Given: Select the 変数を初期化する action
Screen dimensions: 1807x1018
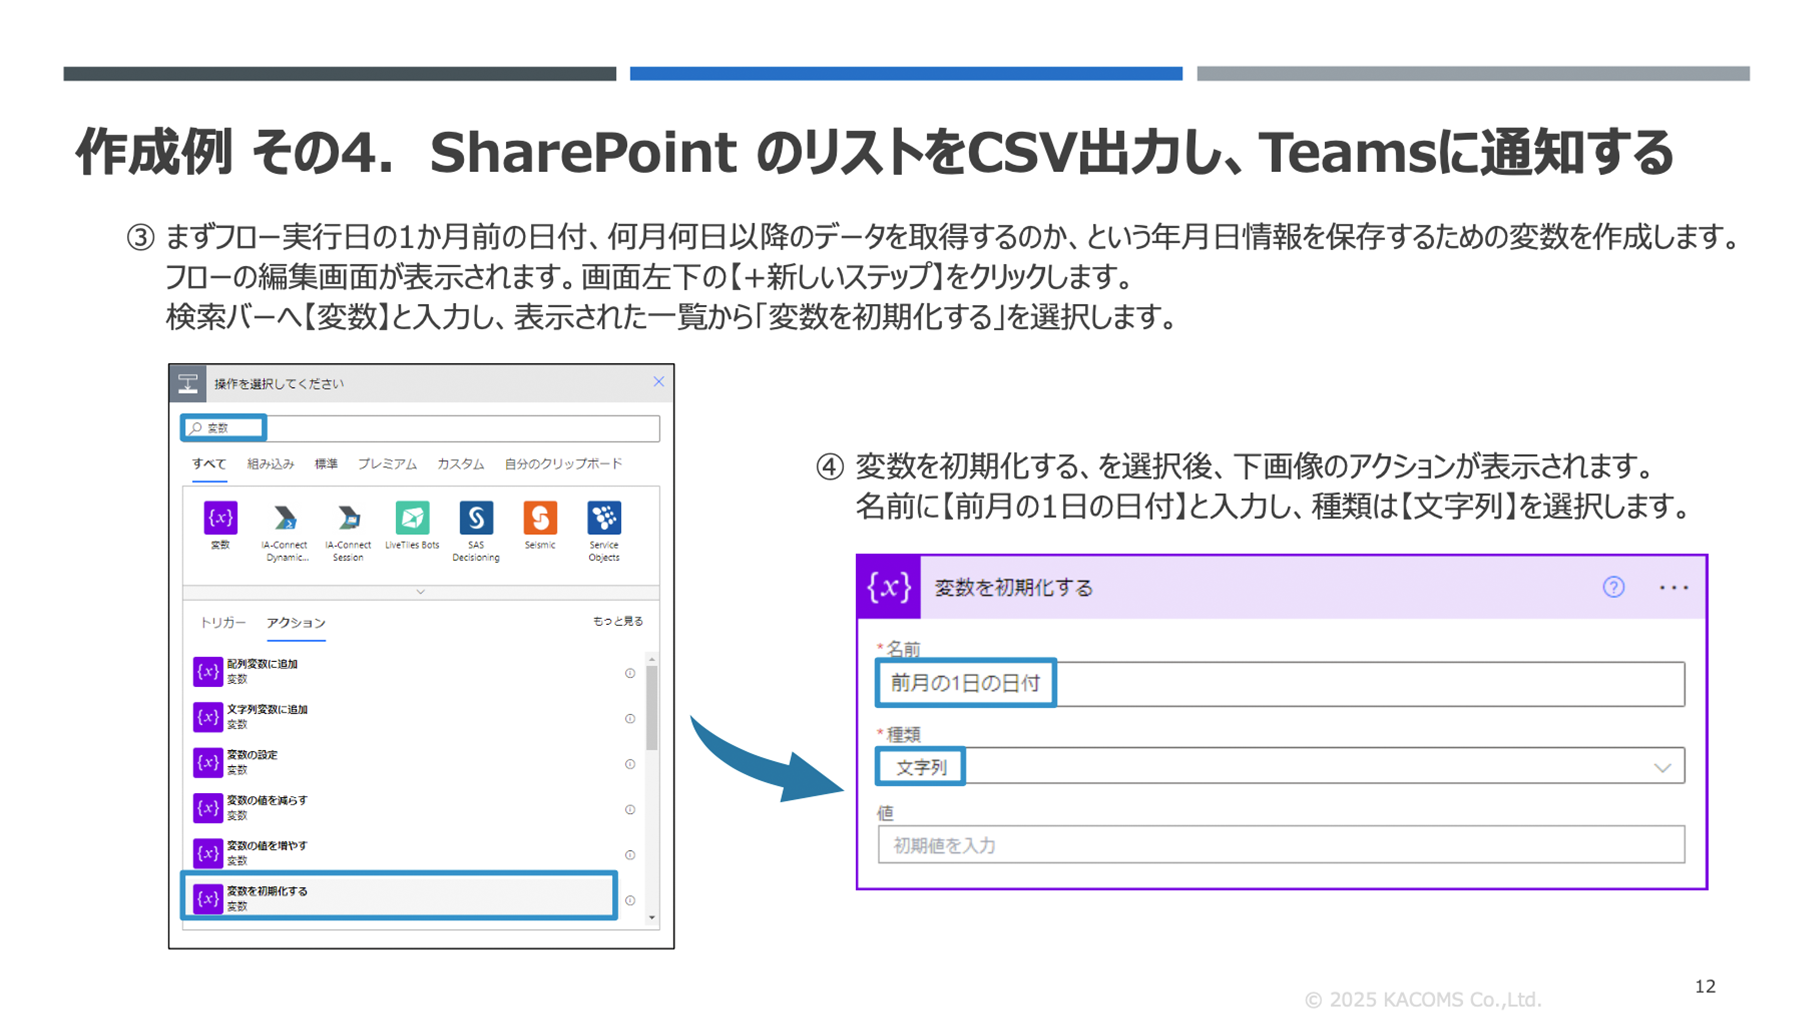Looking at the screenshot, I should [398, 897].
